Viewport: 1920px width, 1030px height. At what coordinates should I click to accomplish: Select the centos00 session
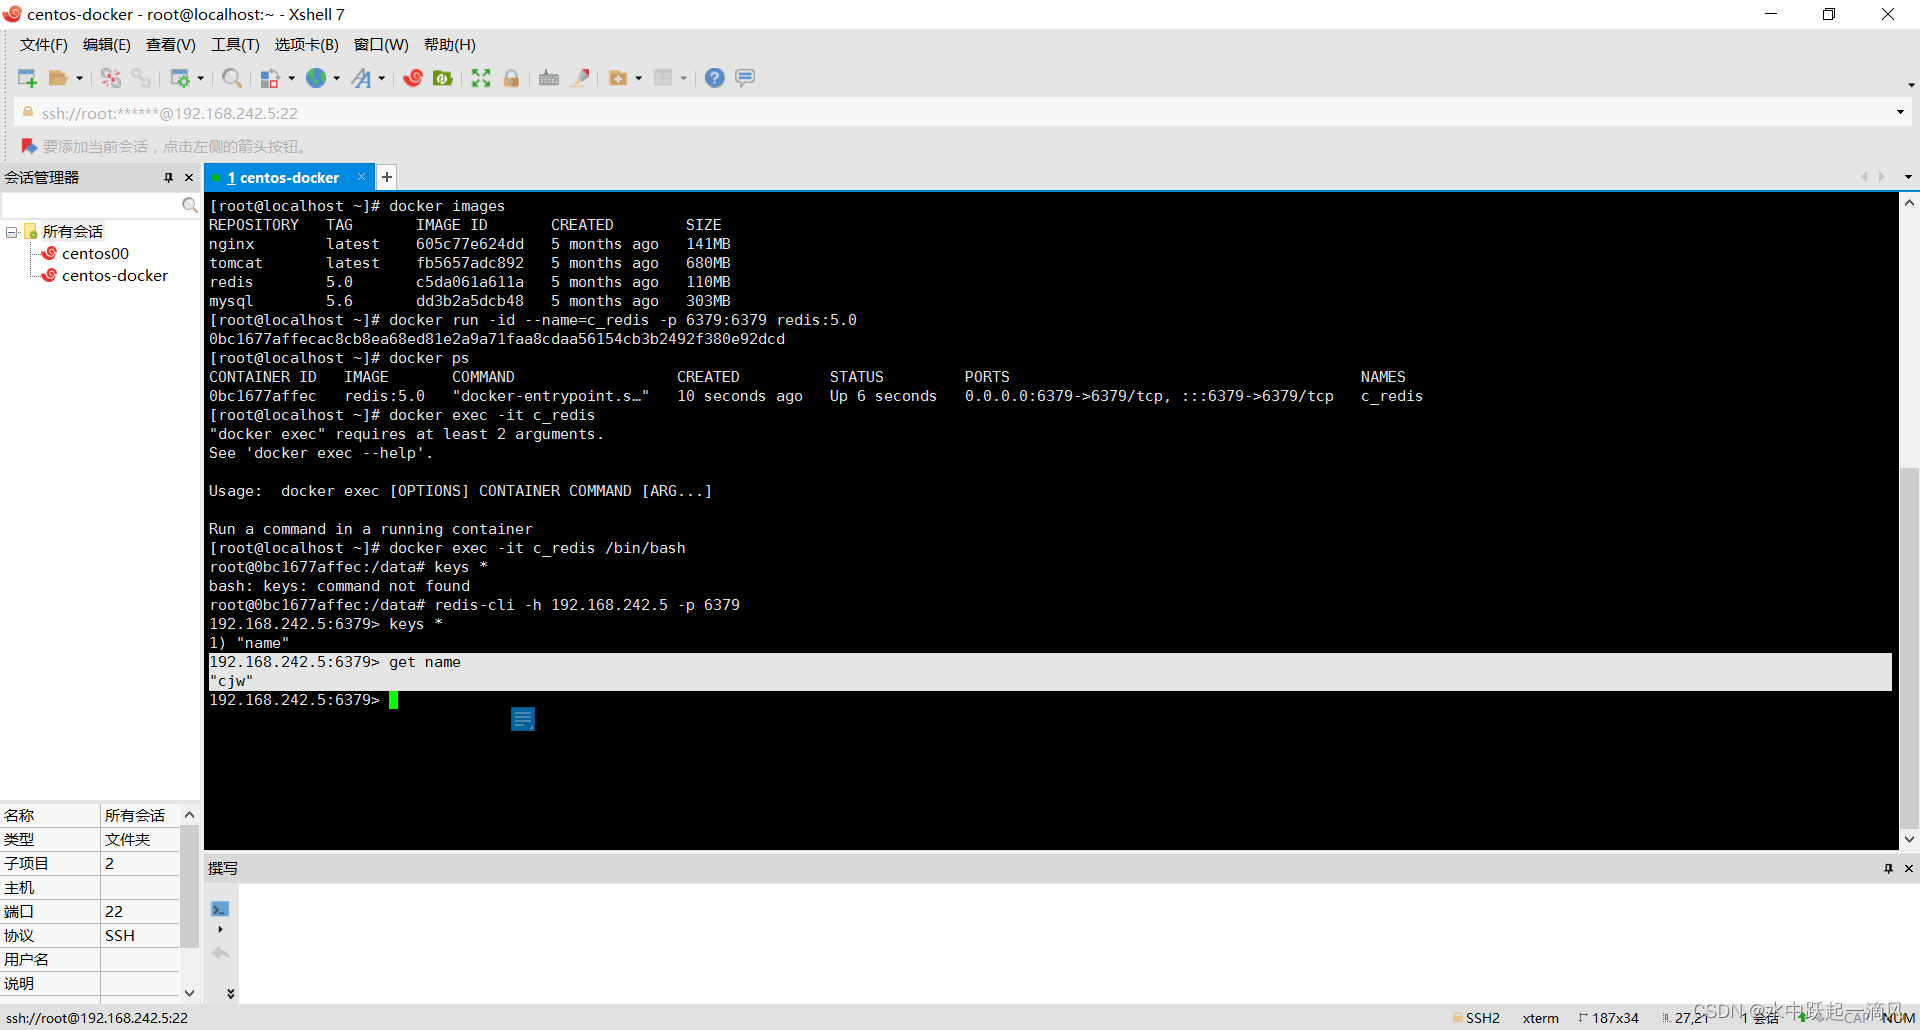click(x=95, y=254)
